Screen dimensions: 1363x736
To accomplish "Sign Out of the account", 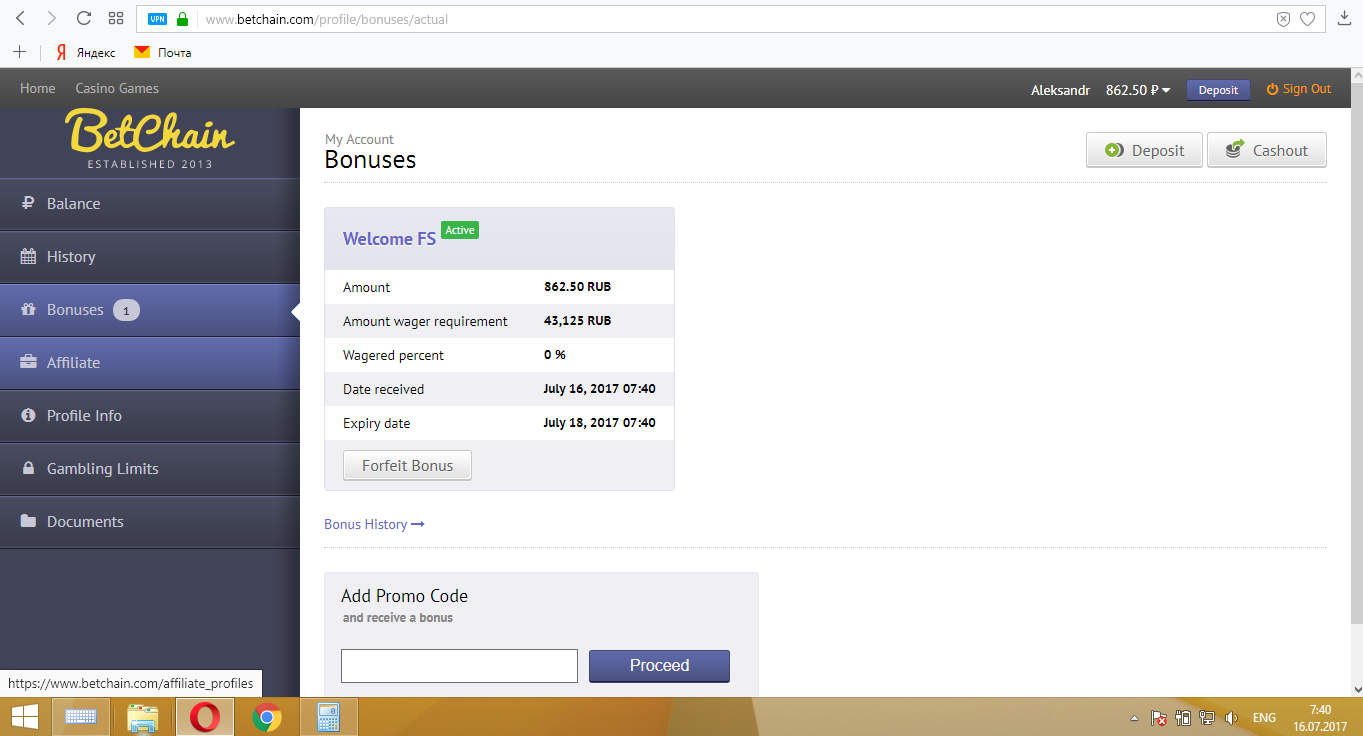I will (1299, 89).
